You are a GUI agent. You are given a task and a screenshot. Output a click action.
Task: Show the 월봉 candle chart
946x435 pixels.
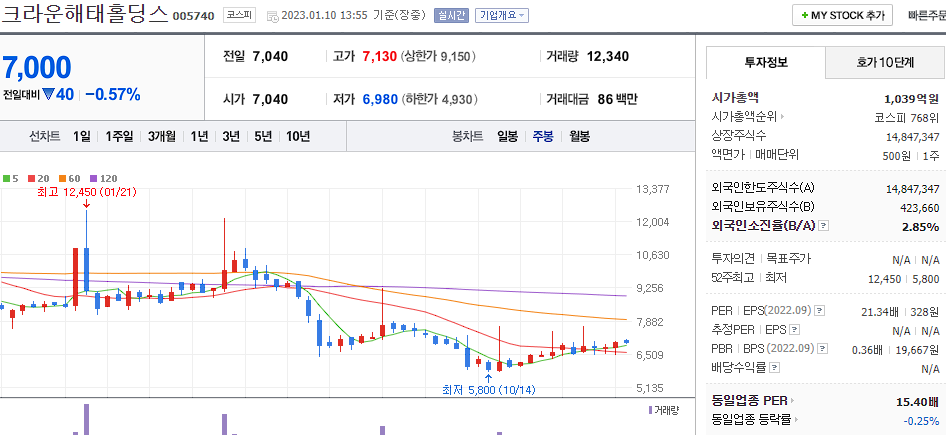tap(579, 136)
